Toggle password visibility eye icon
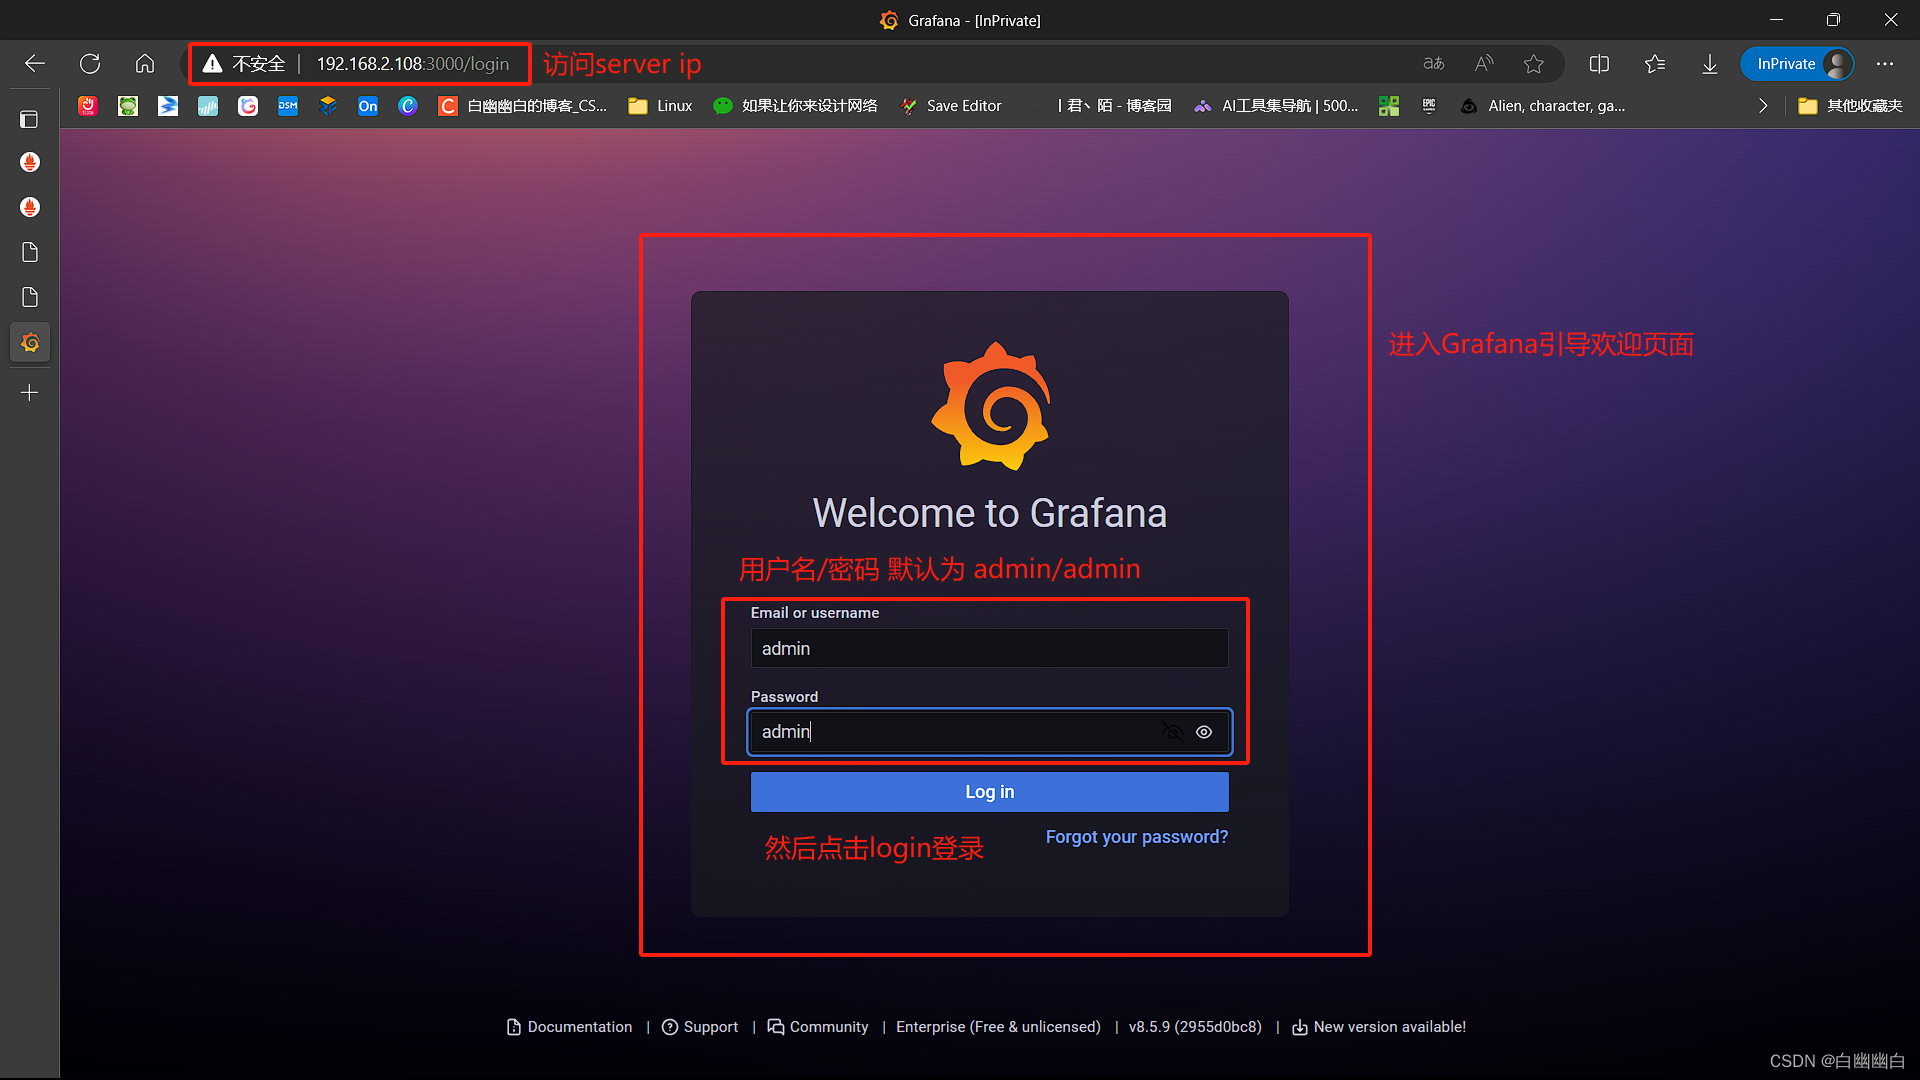Image resolution: width=1920 pixels, height=1080 pixels. 1204,732
